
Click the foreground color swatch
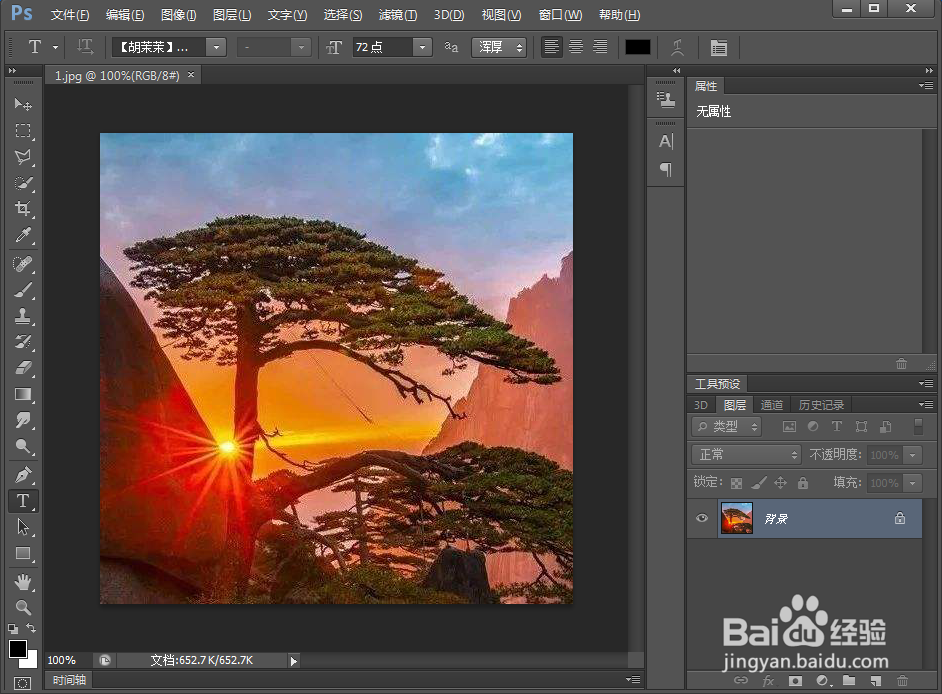point(17,649)
